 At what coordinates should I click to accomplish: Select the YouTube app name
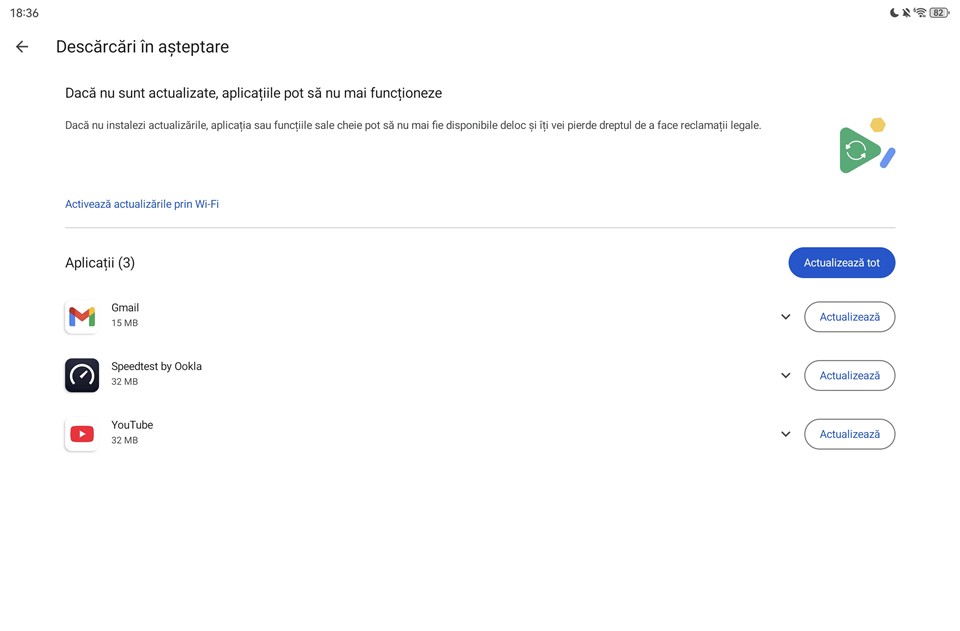[132, 425]
